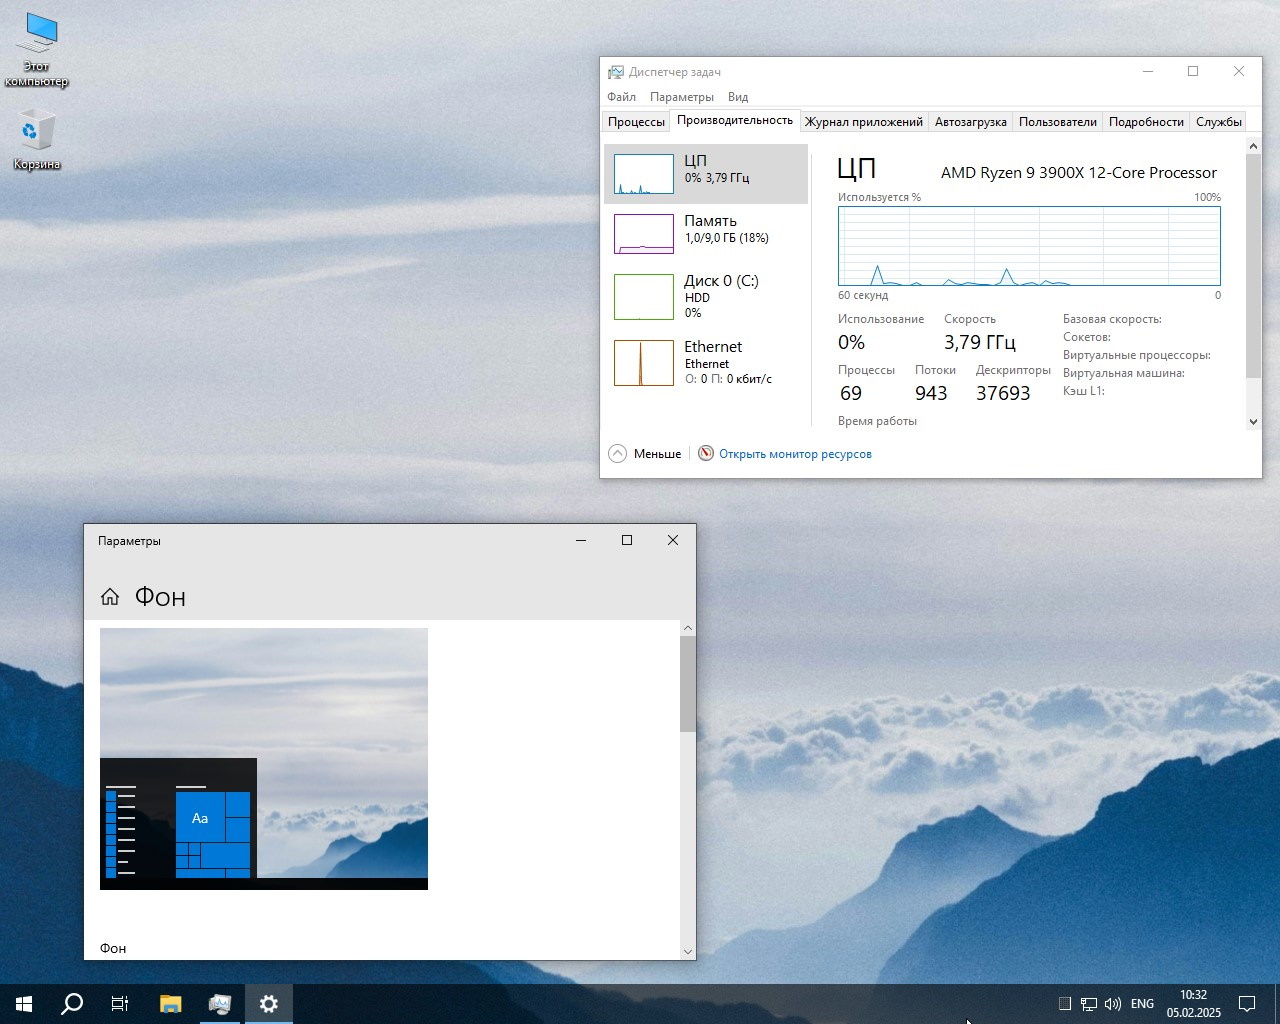Select the Память performance item

[706, 234]
